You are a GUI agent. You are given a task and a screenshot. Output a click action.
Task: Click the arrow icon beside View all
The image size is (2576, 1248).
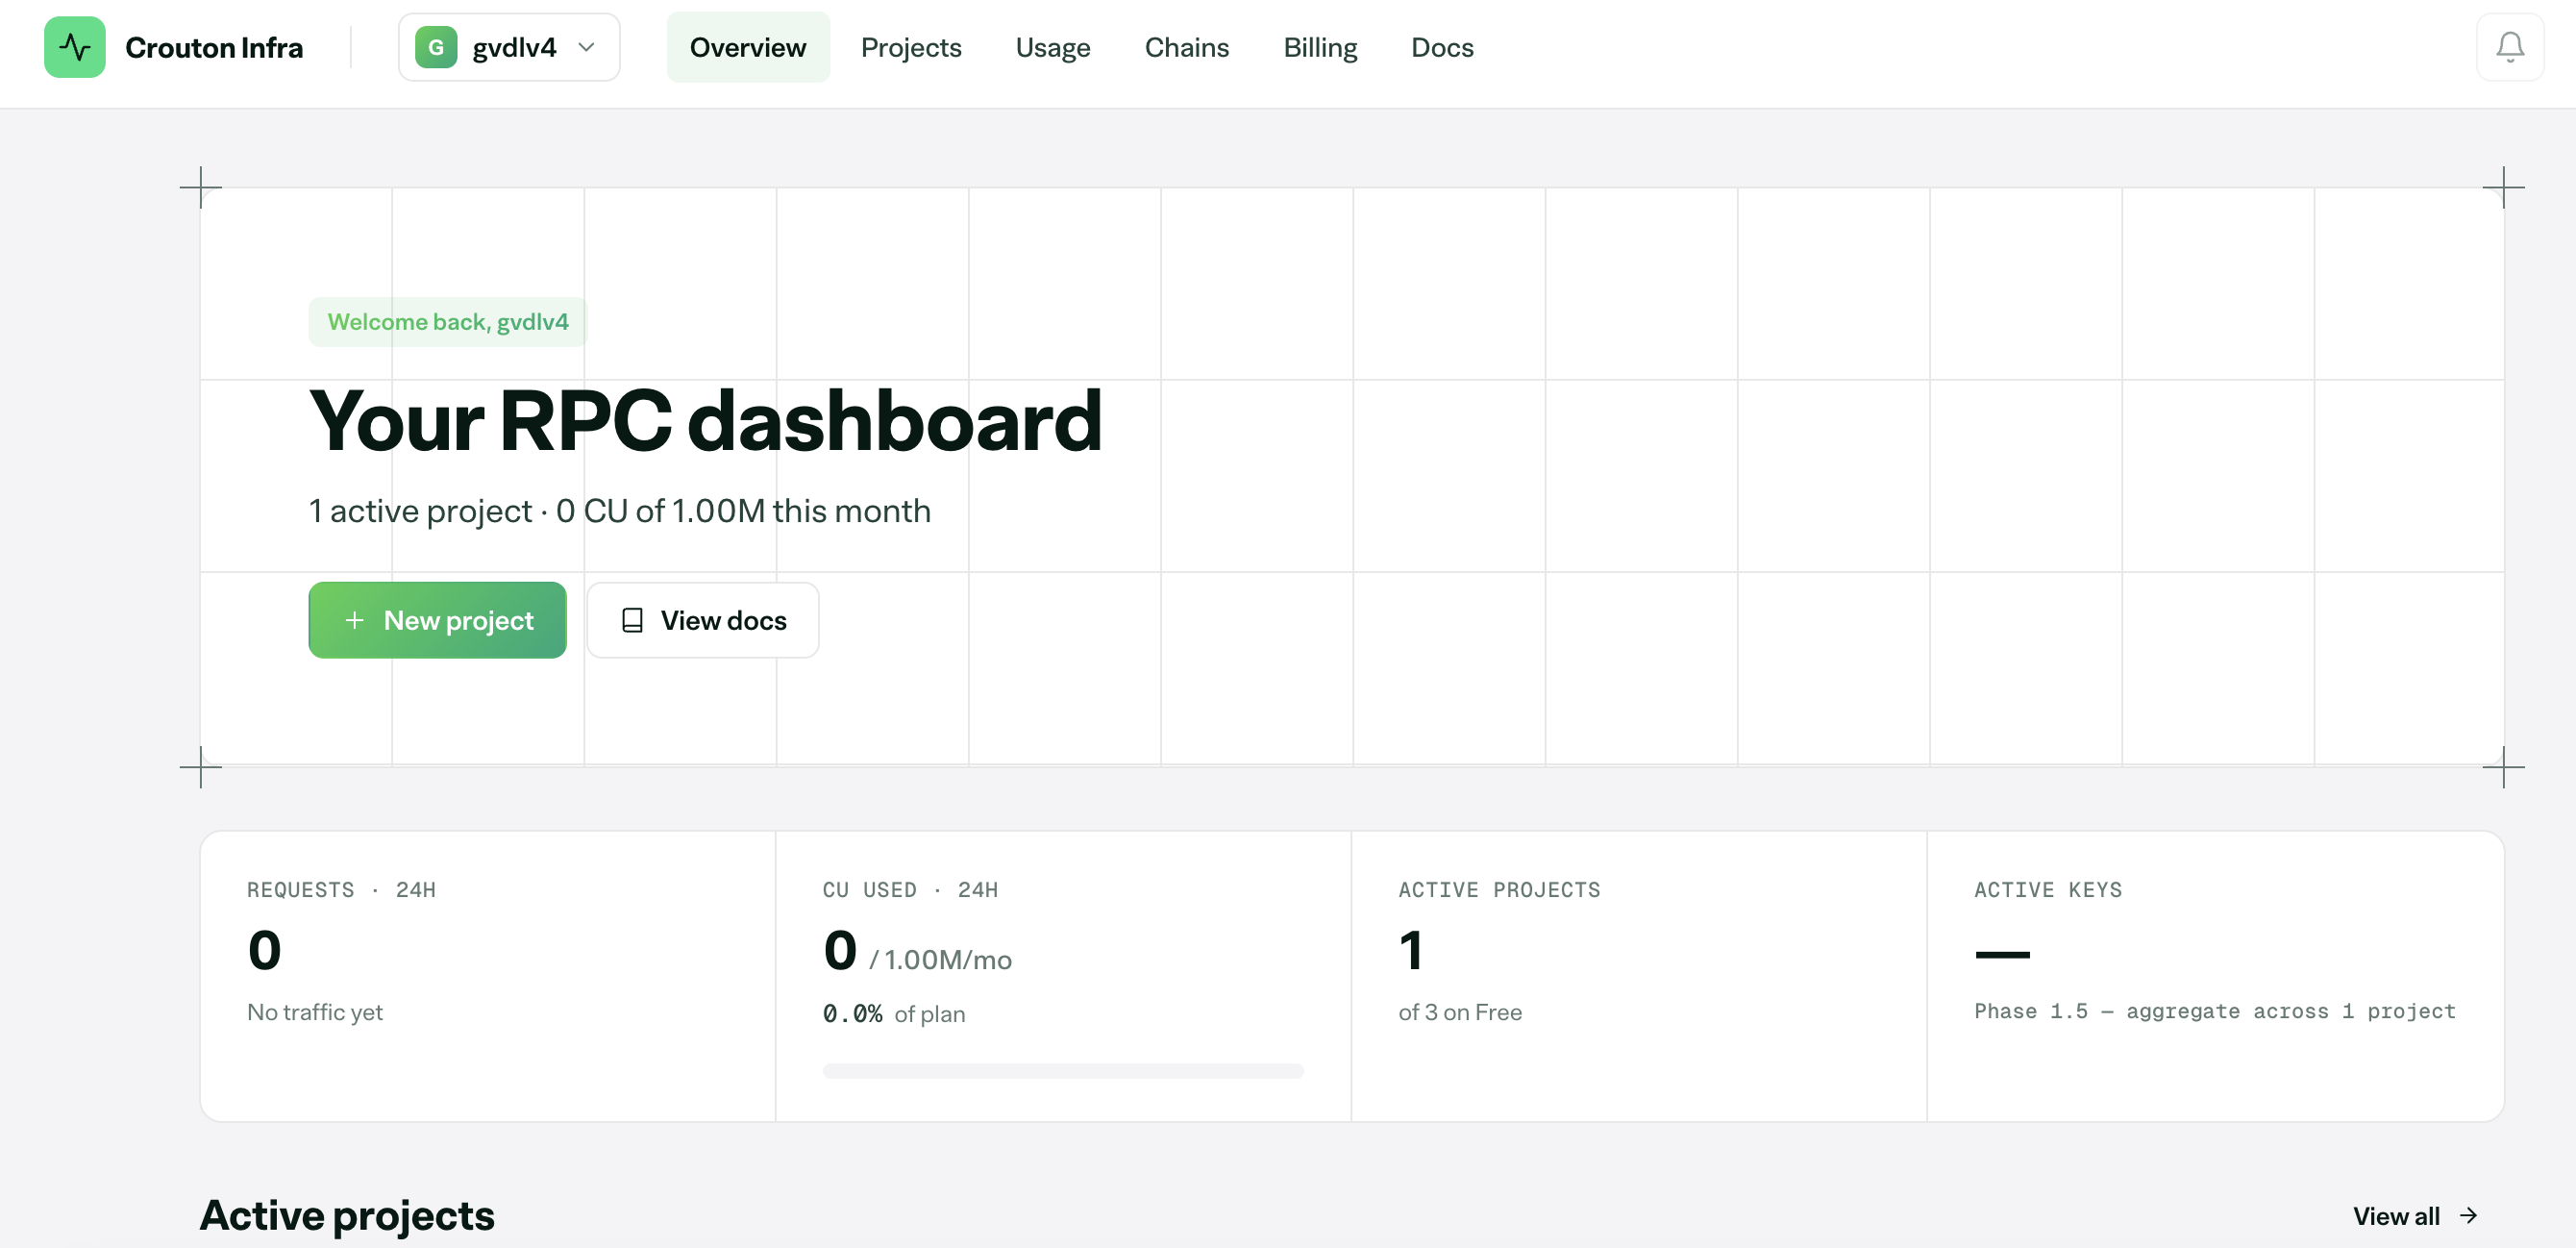(2469, 1215)
